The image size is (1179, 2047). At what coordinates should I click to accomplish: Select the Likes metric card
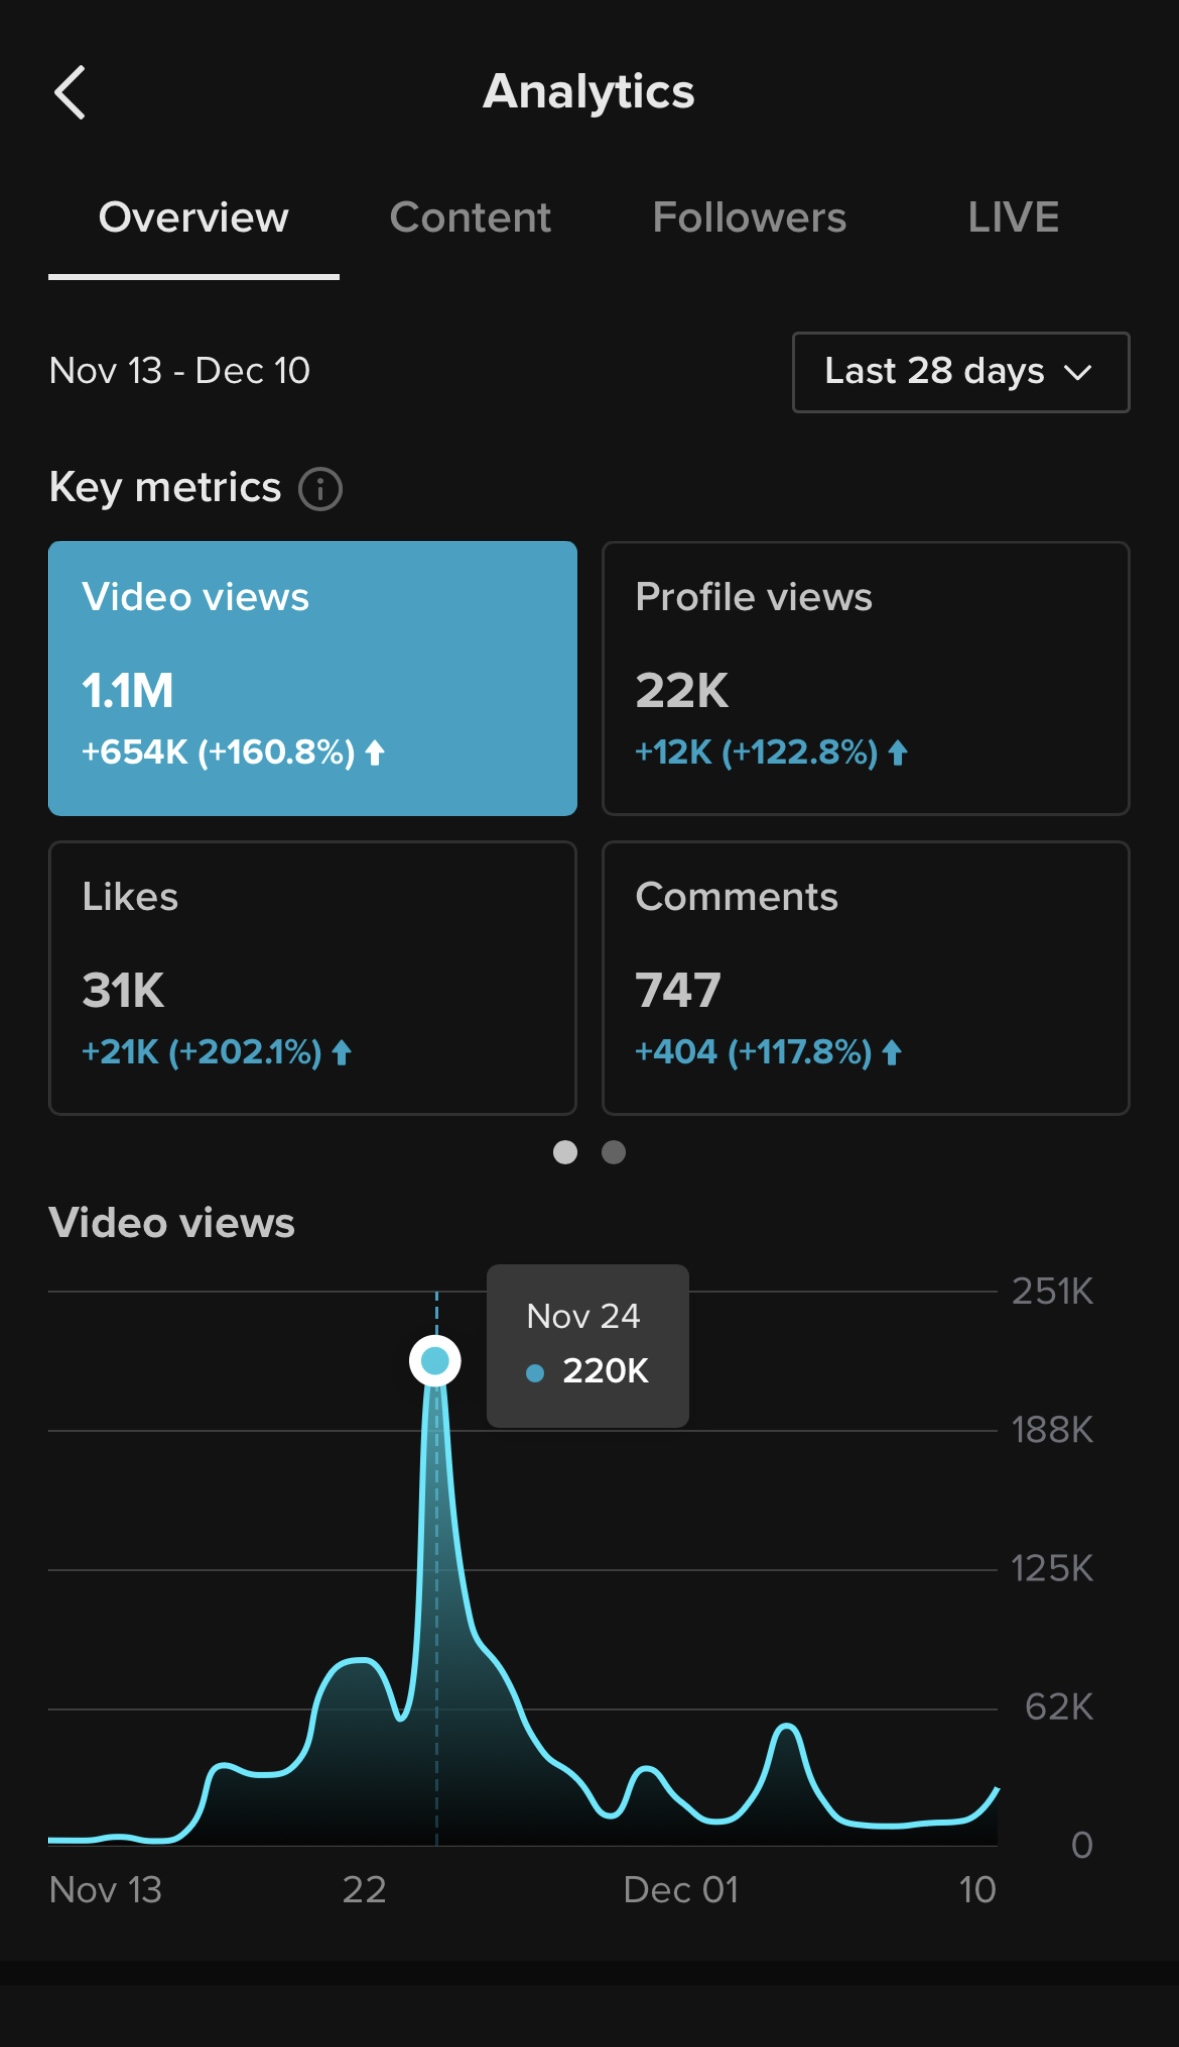coord(312,977)
